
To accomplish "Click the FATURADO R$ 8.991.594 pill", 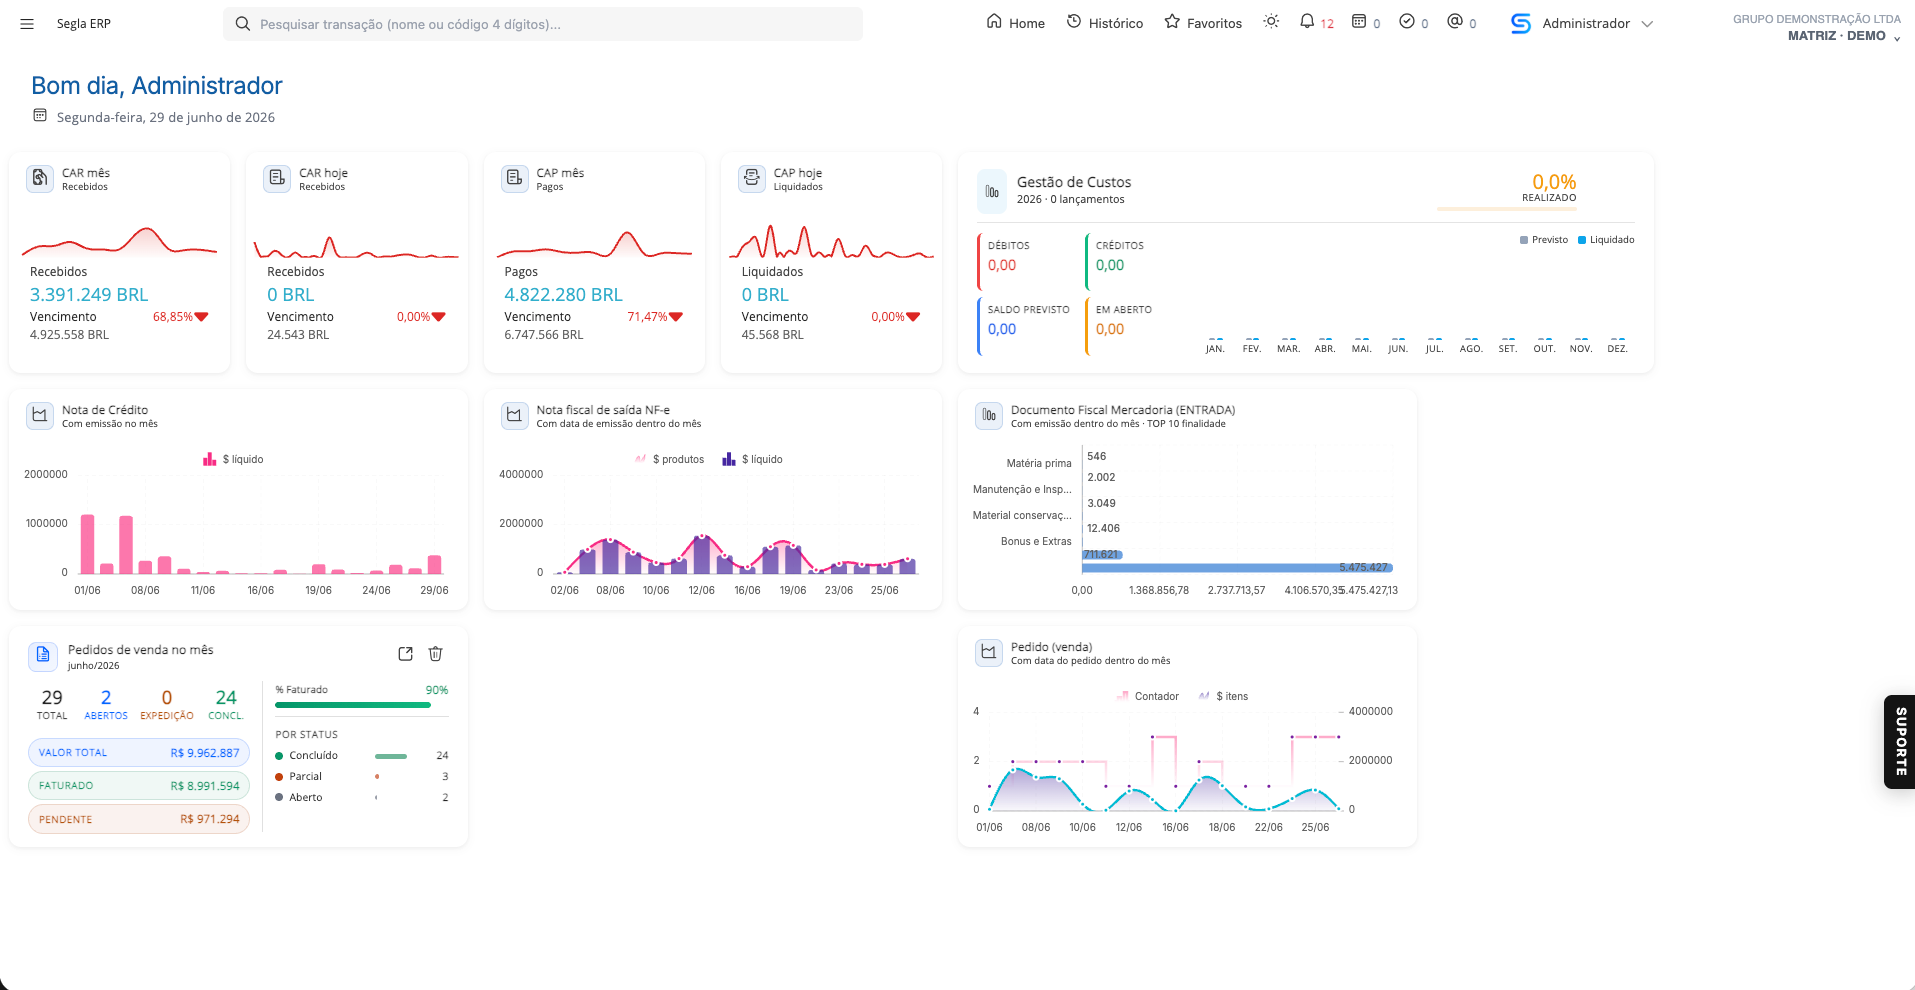I will (x=139, y=786).
